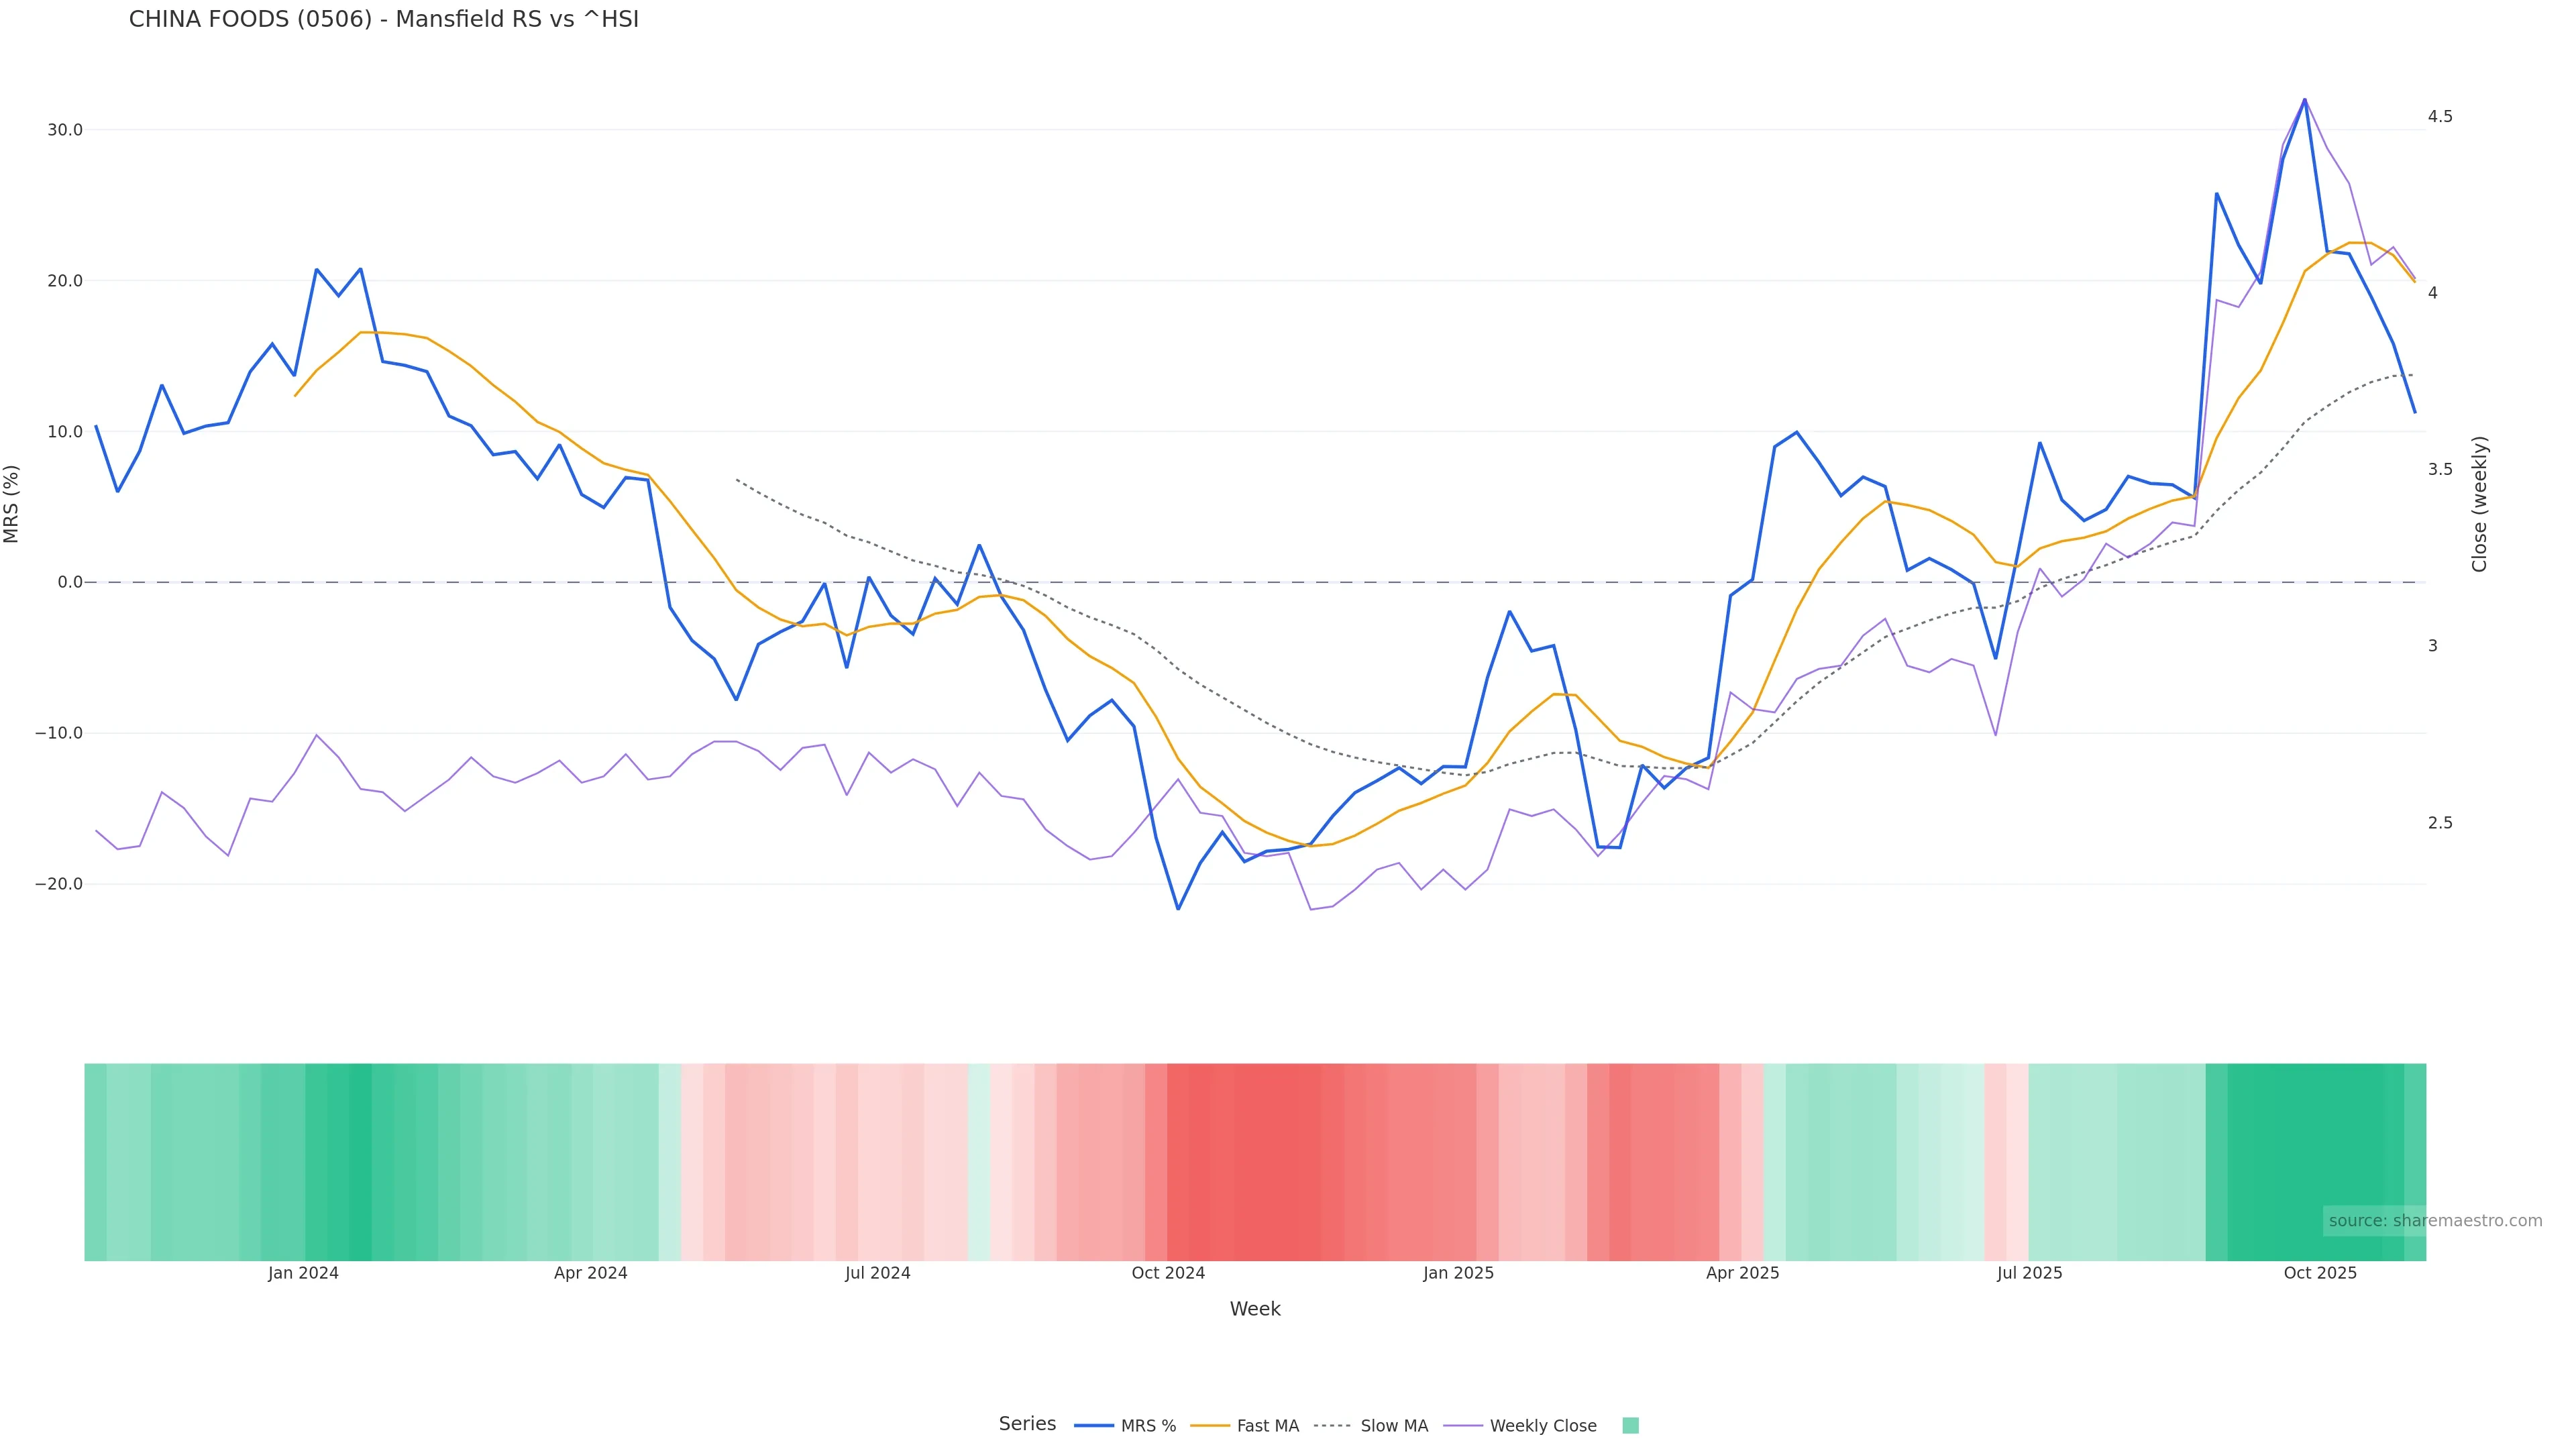2576x1449 pixels.
Task: Click the Apr 2025 tick label
Action: coord(1742,1273)
